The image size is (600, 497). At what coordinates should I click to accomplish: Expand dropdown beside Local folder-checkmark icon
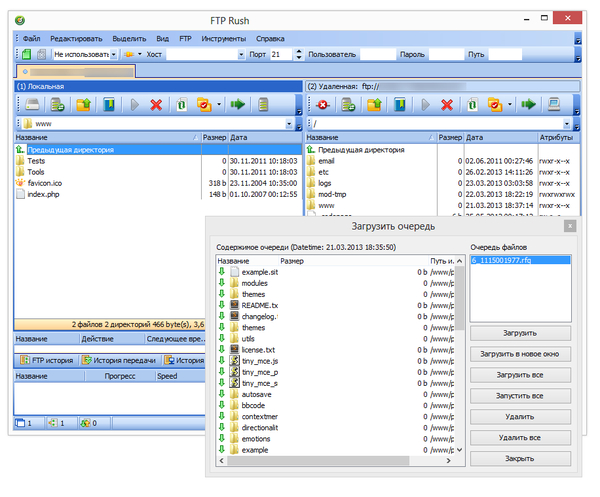click(219, 104)
